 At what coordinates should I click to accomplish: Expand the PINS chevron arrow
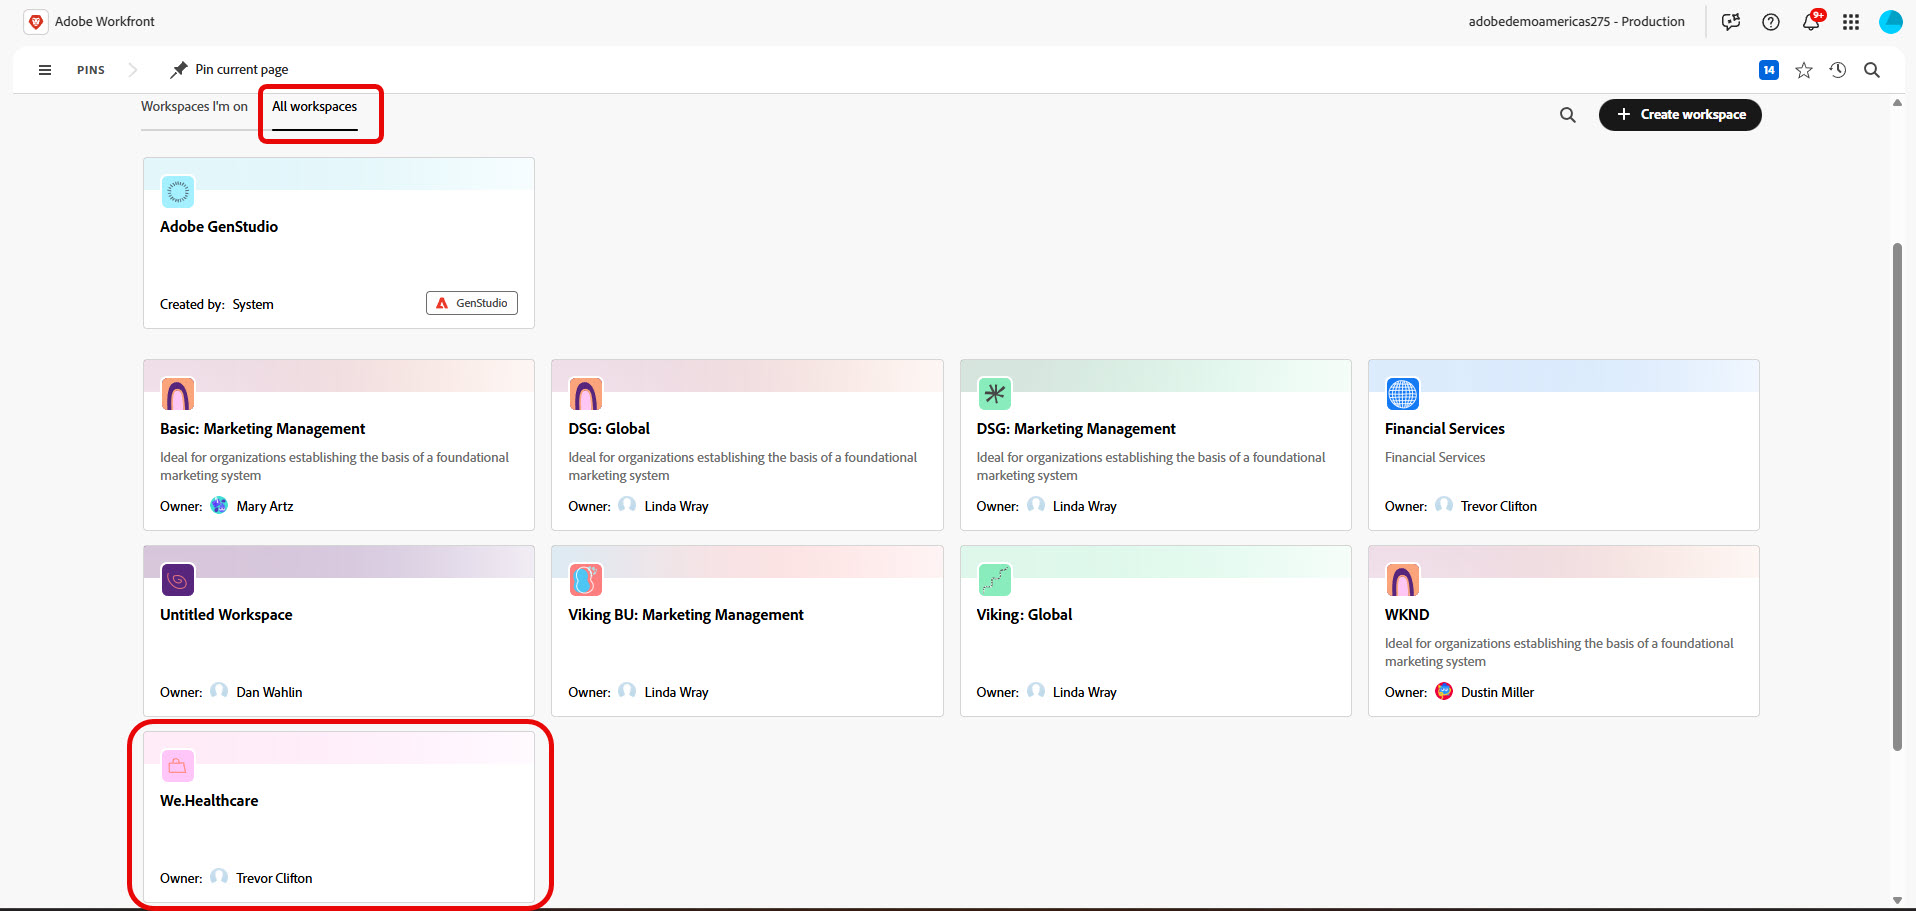coord(132,70)
